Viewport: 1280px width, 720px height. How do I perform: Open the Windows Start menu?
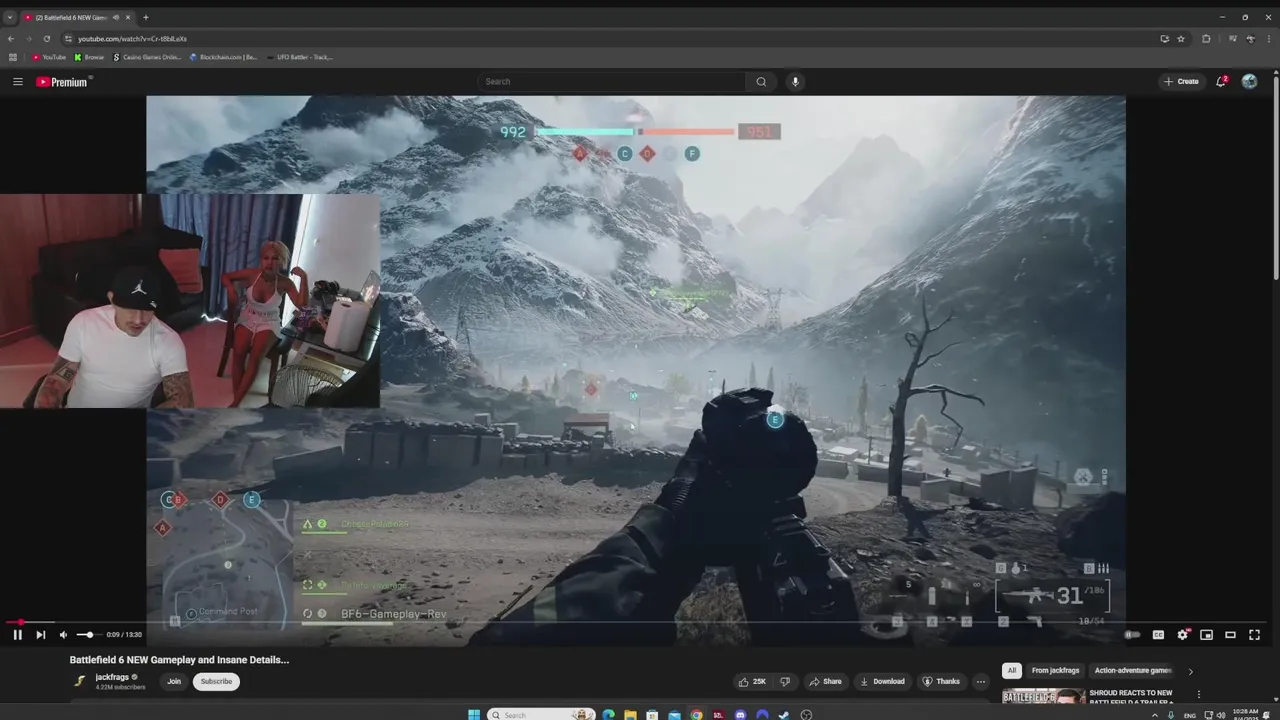[x=474, y=714]
